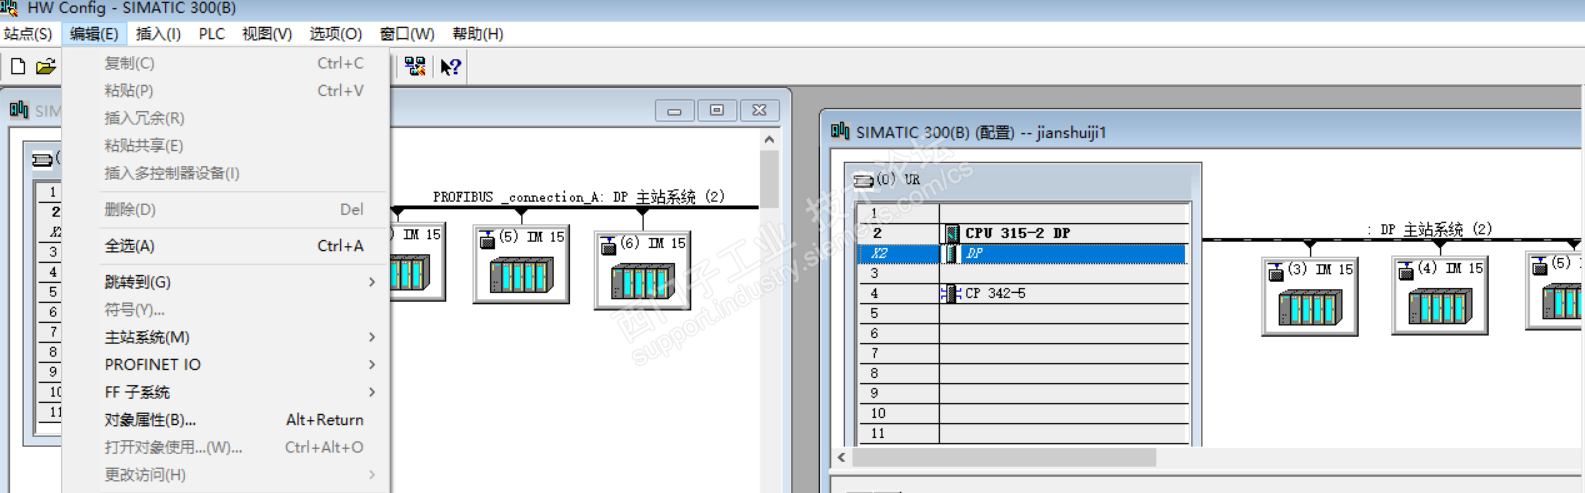The image size is (1585, 493).
Task: Click 打开对象使用...(W)... menu entry
Action: 226,447
